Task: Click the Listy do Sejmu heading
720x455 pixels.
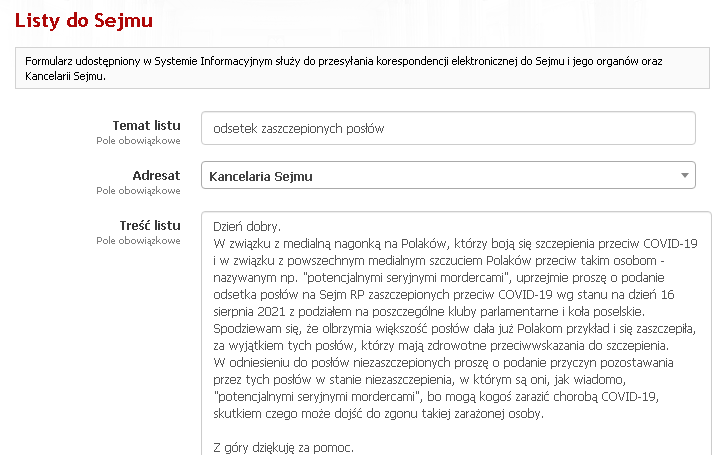Action: click(84, 19)
